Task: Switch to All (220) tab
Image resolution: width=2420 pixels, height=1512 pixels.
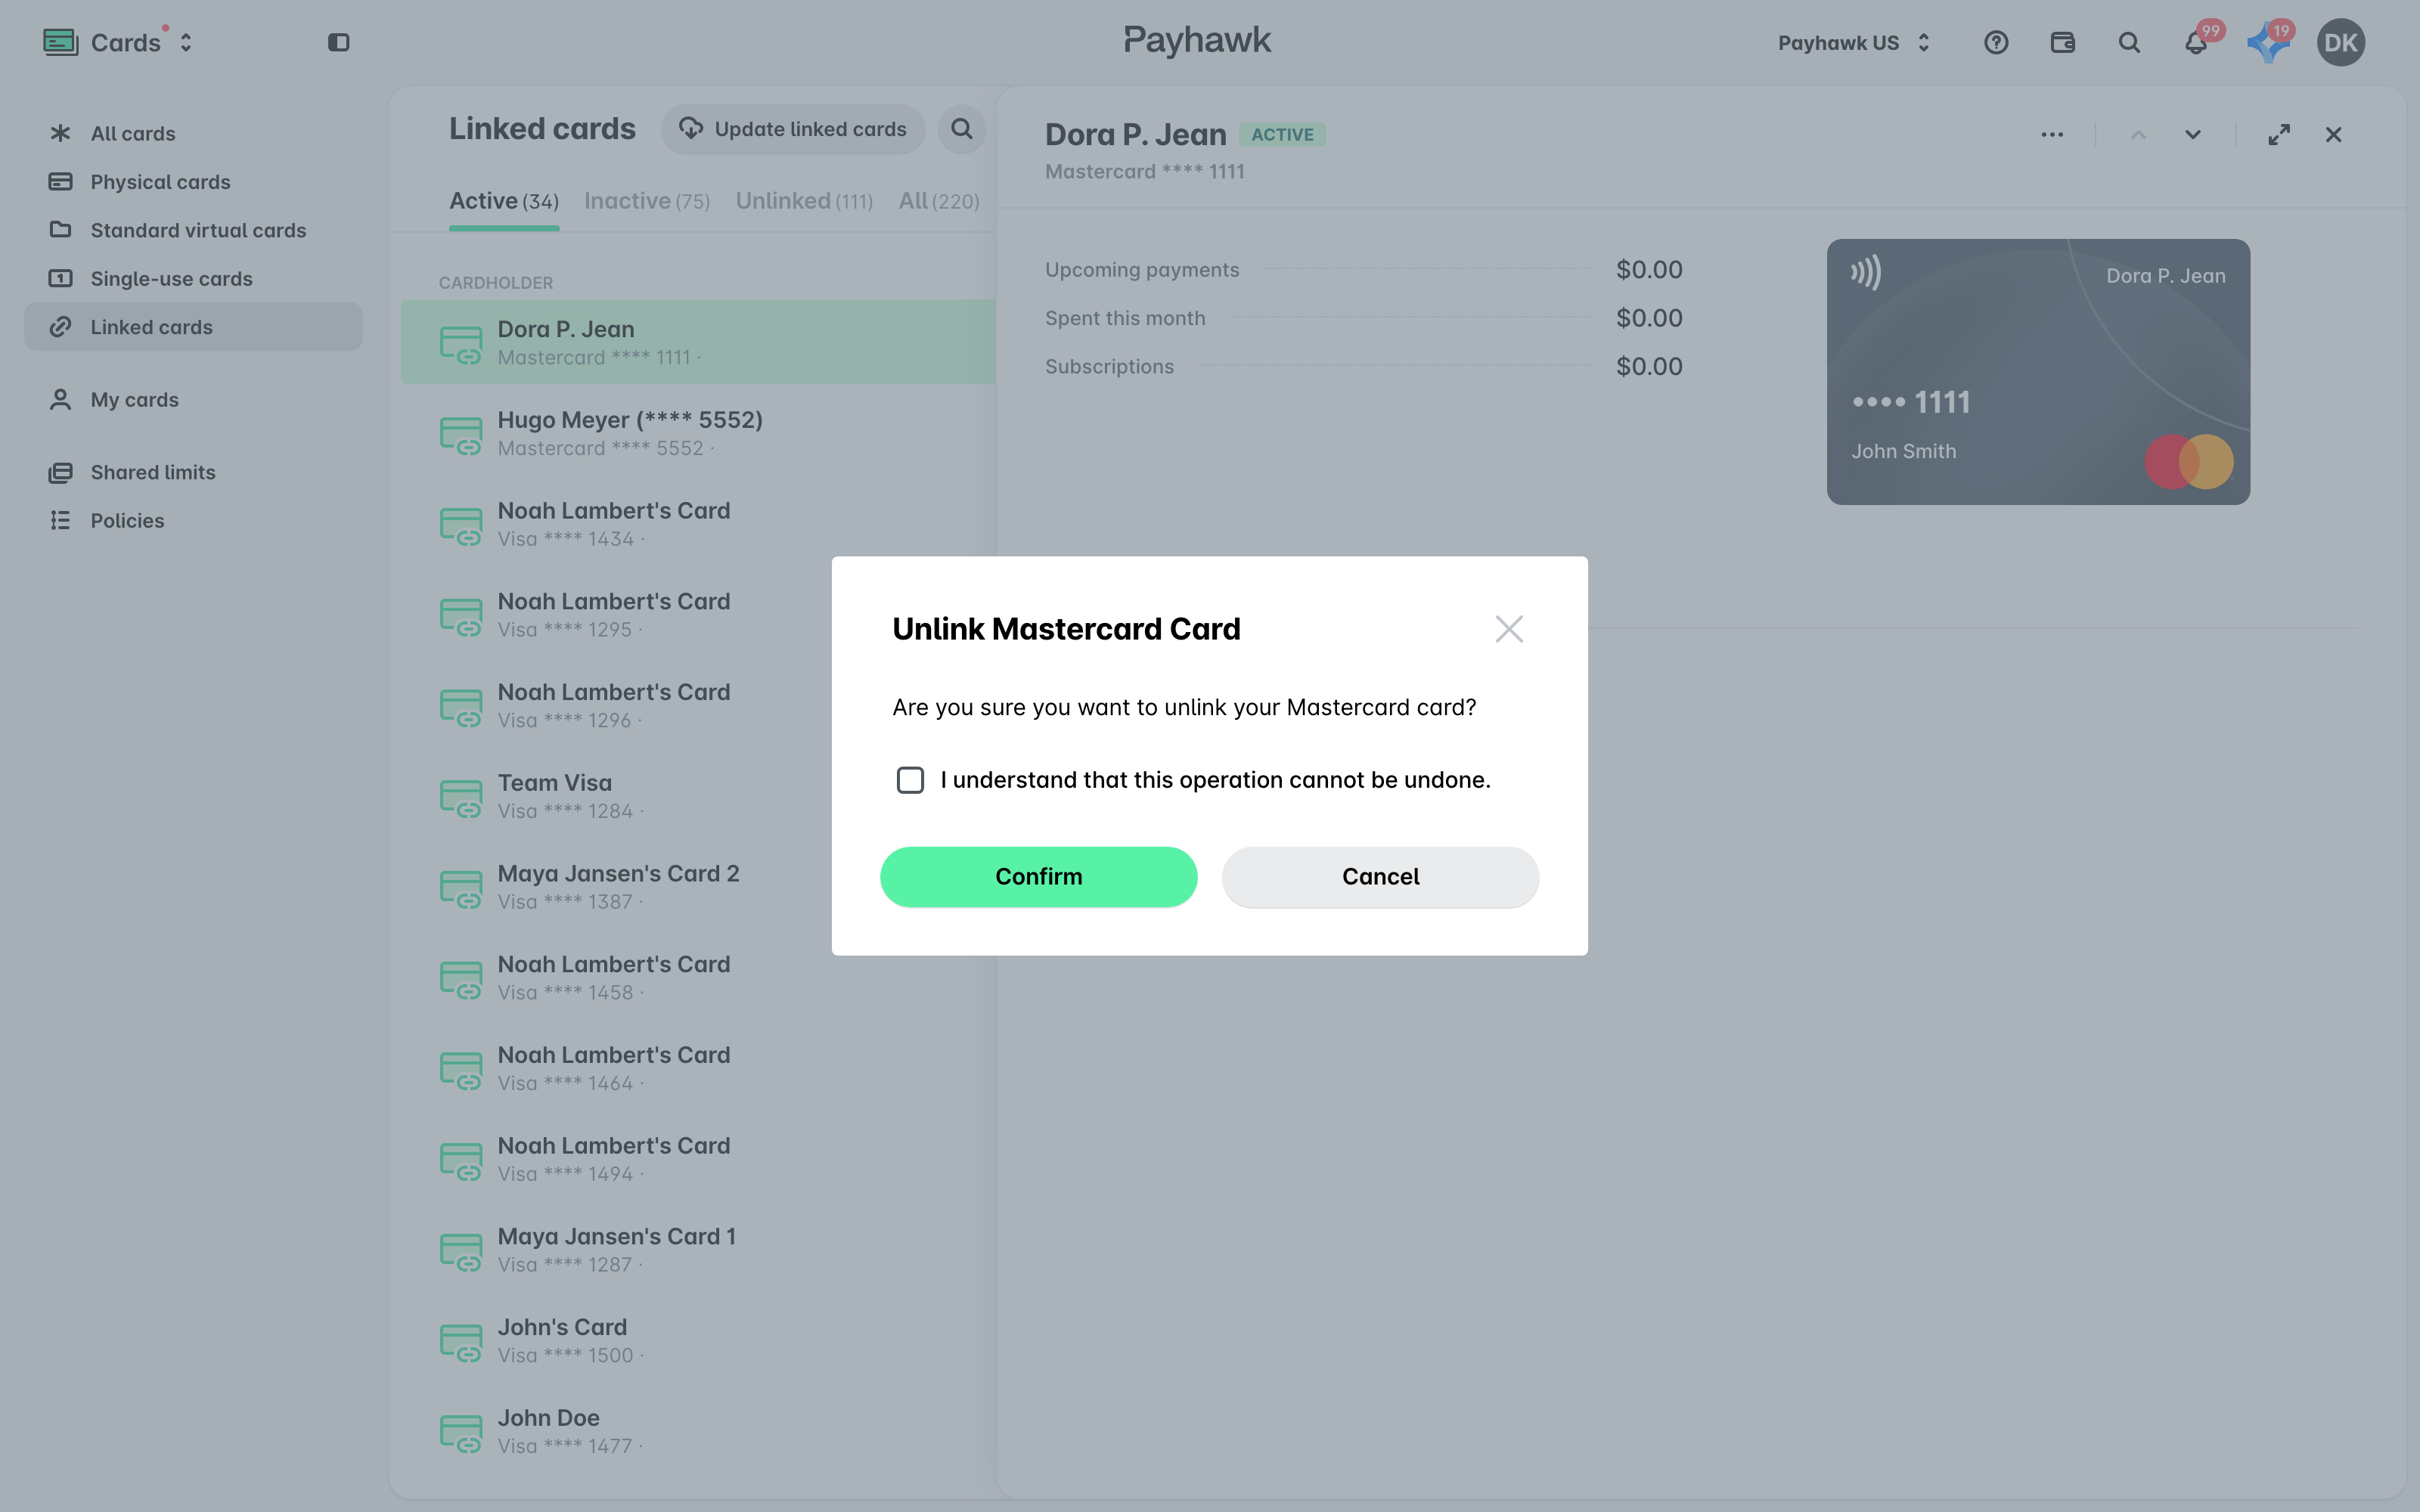Action: 939,201
